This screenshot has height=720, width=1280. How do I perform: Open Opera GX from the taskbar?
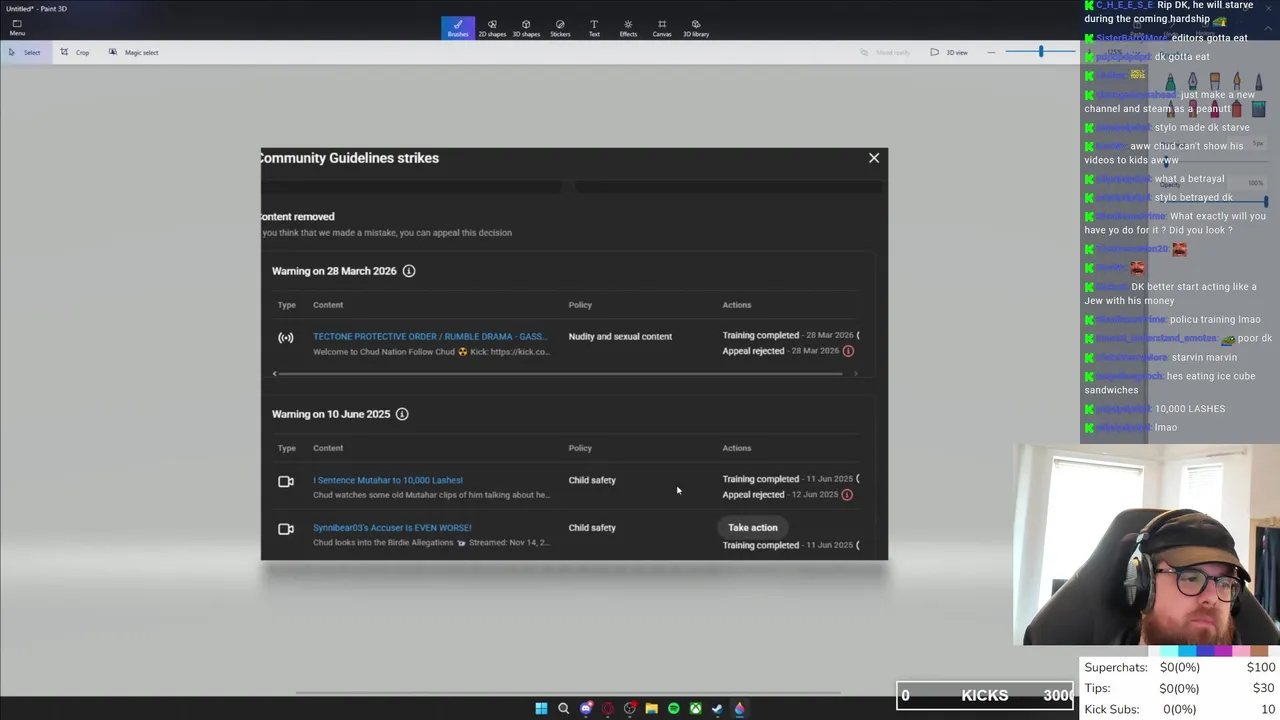[607, 708]
